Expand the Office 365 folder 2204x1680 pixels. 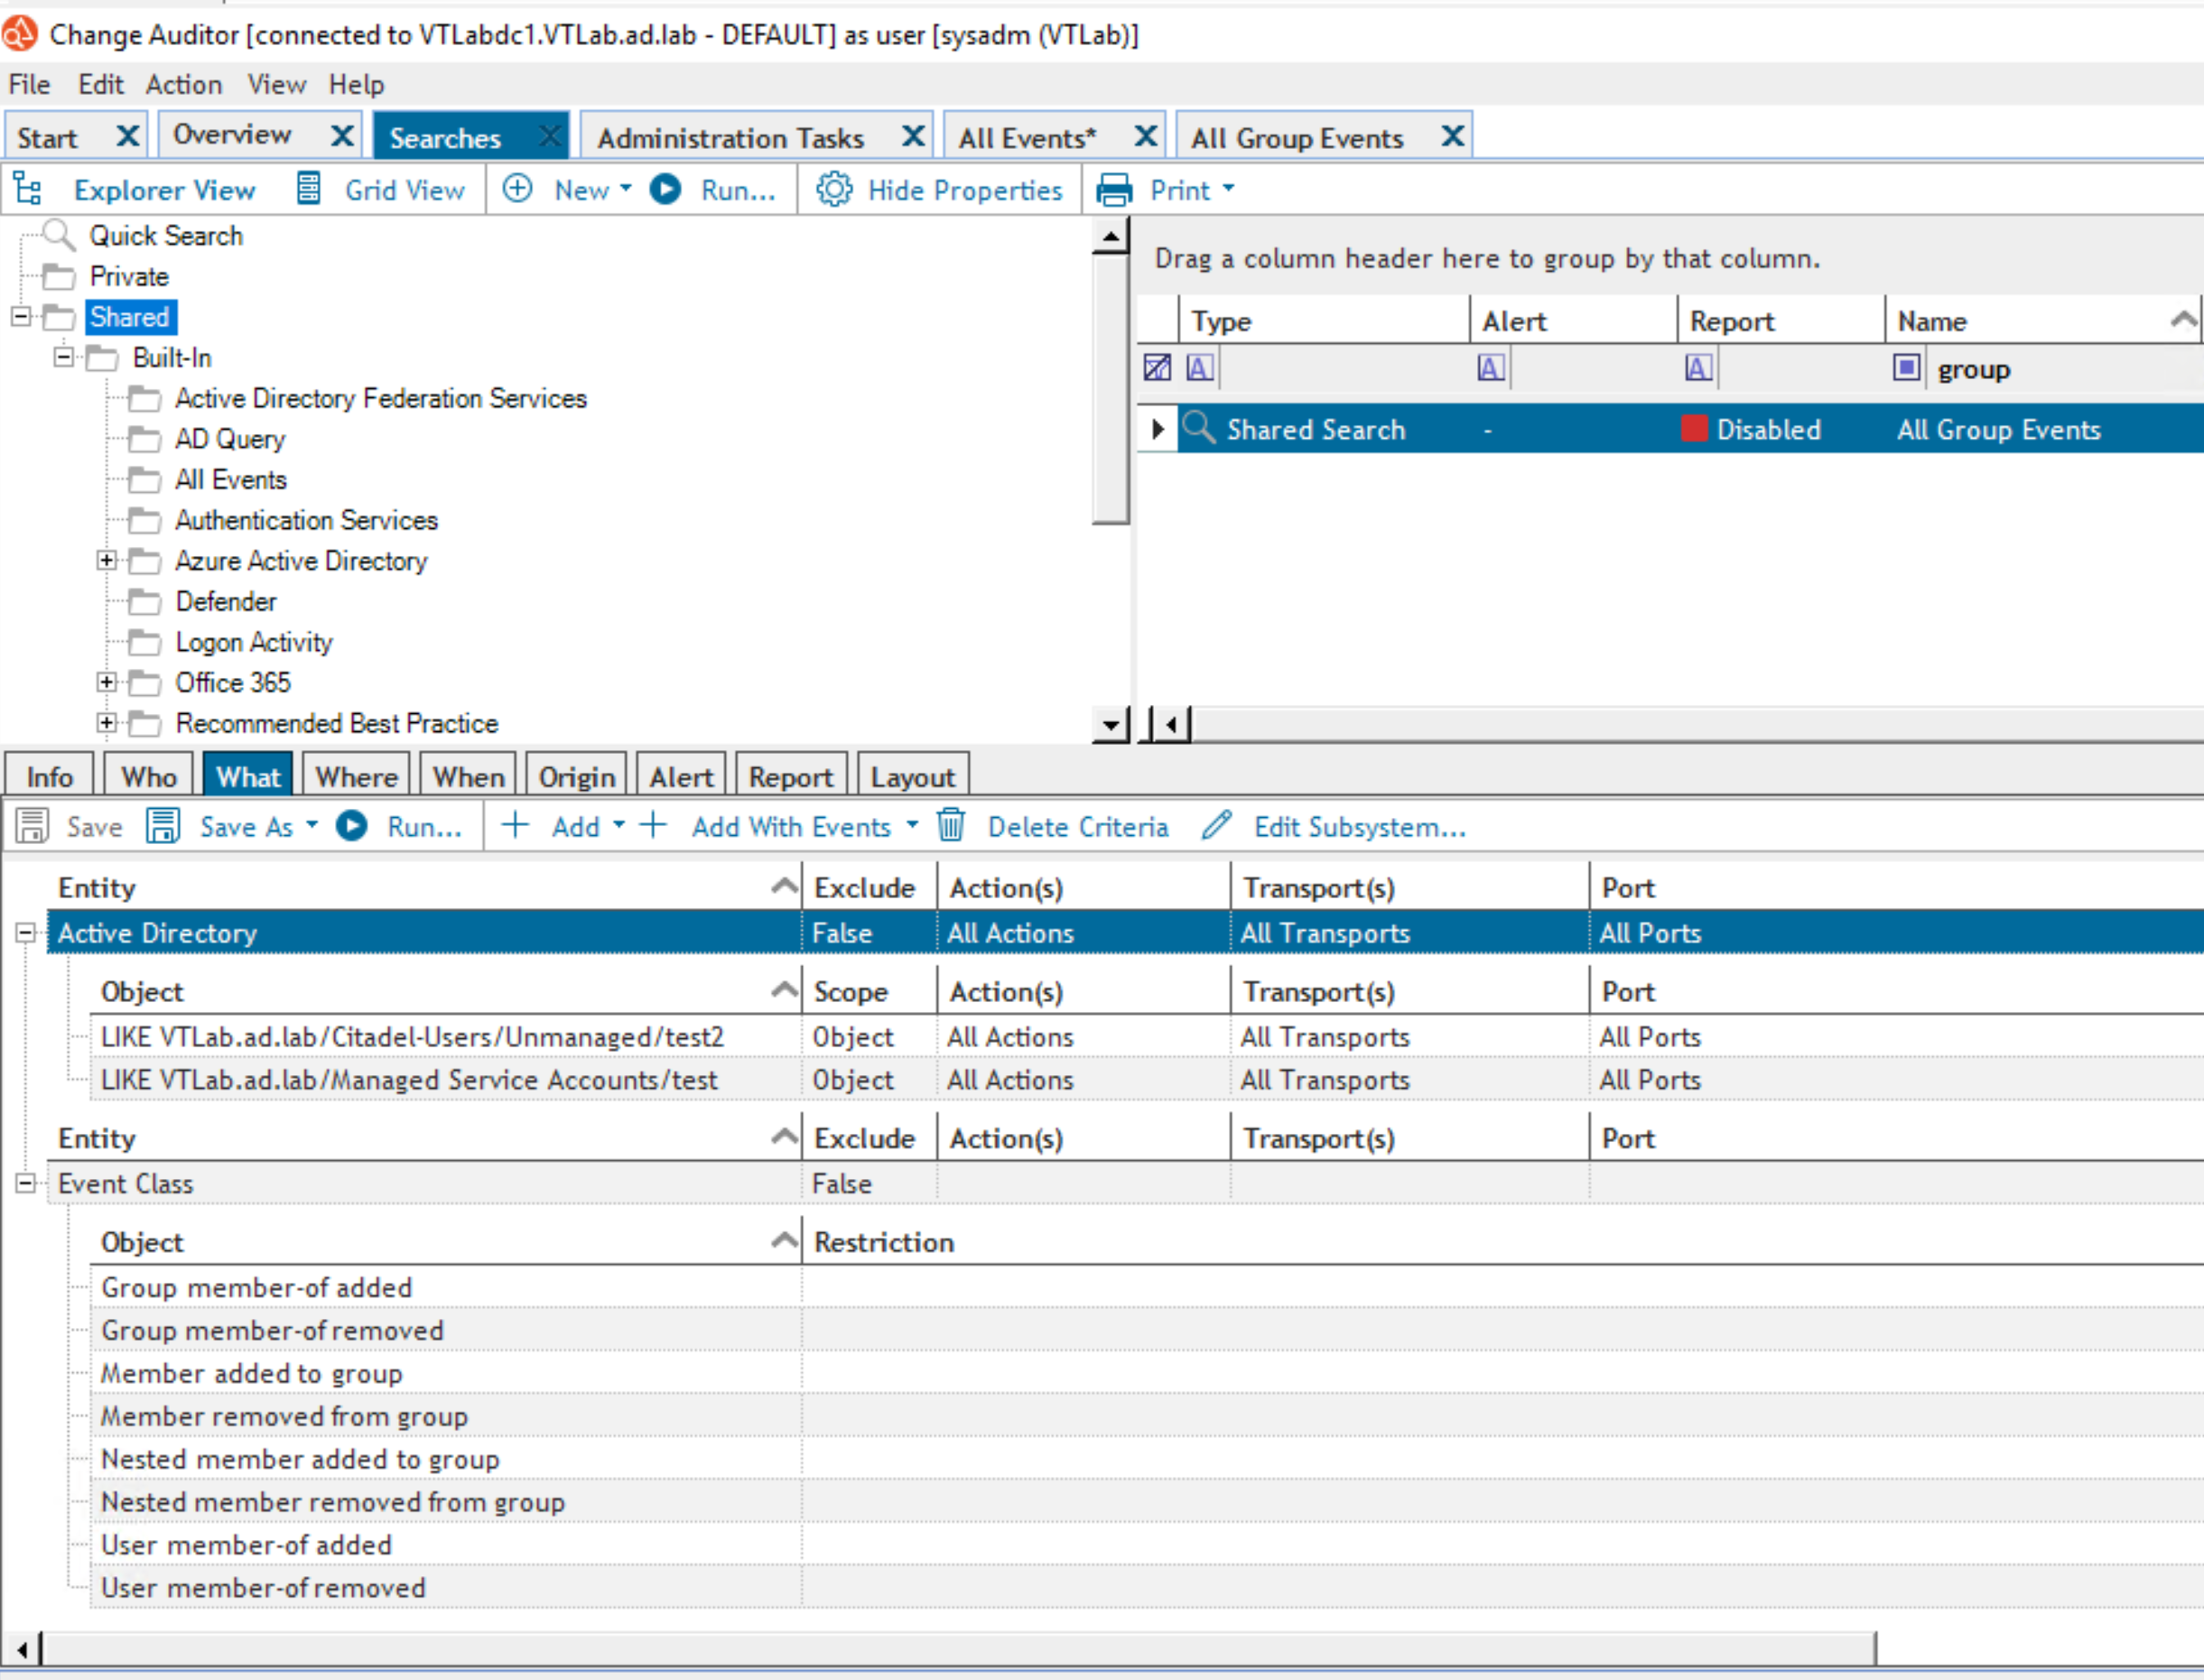107,682
